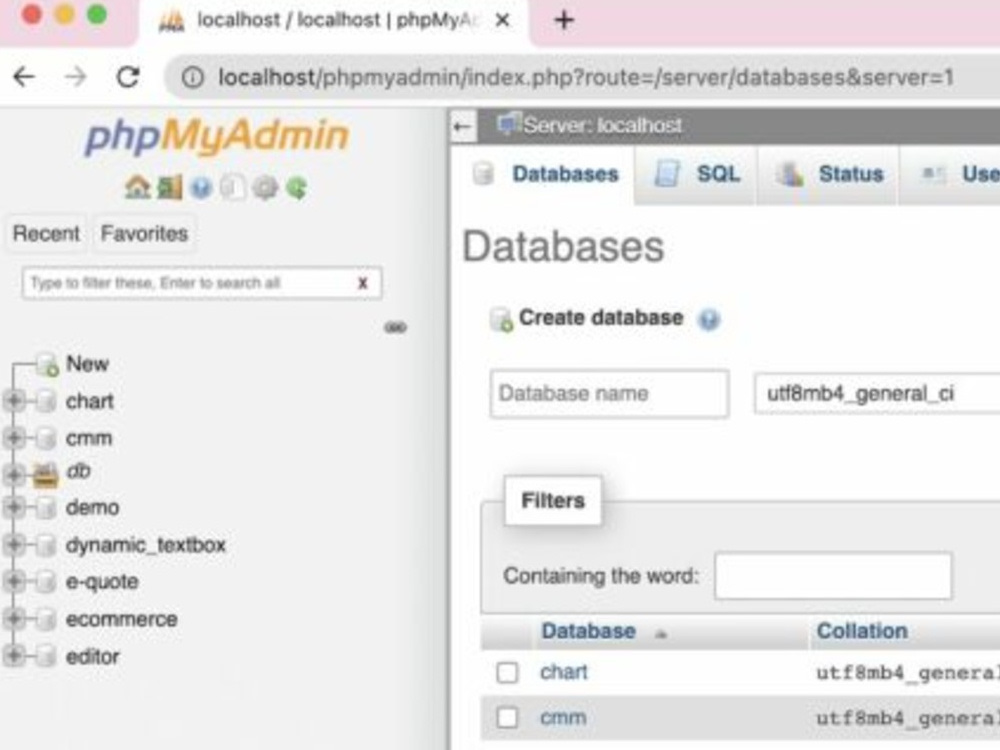Select dynamic_textbox in the navigation tree

pos(146,545)
